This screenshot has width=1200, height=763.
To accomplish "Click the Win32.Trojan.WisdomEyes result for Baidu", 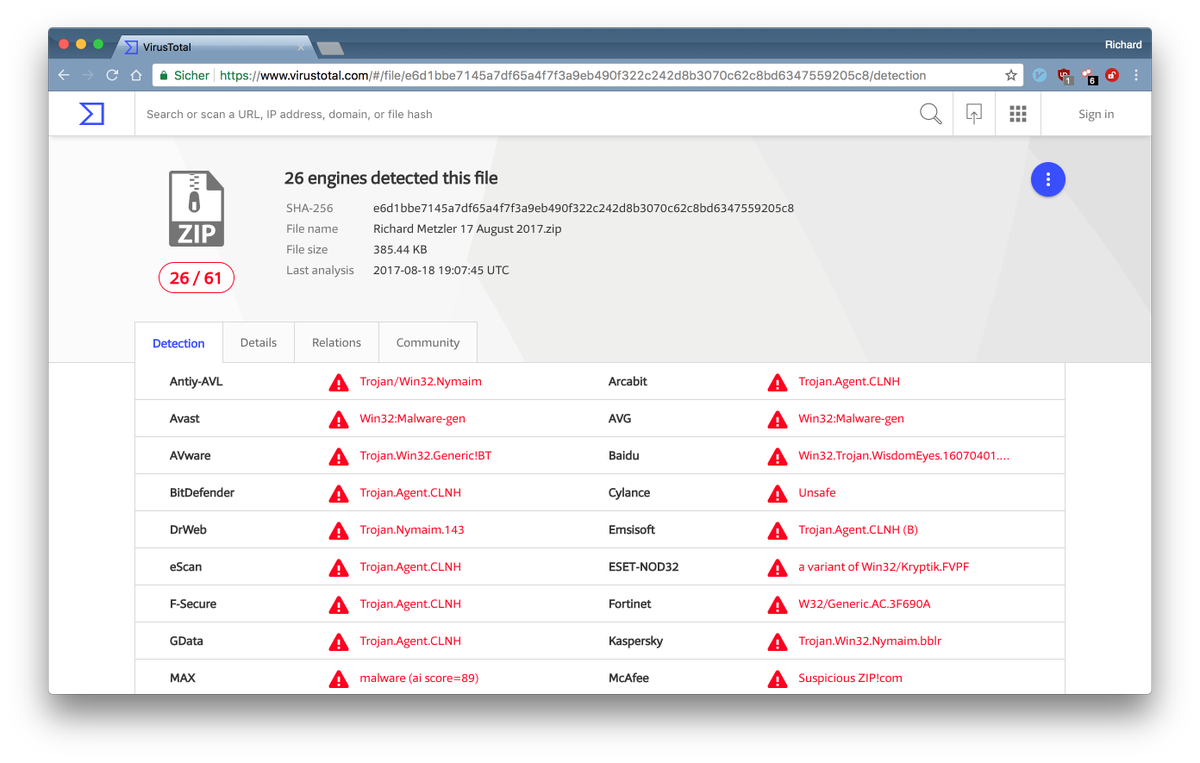I will point(904,455).
